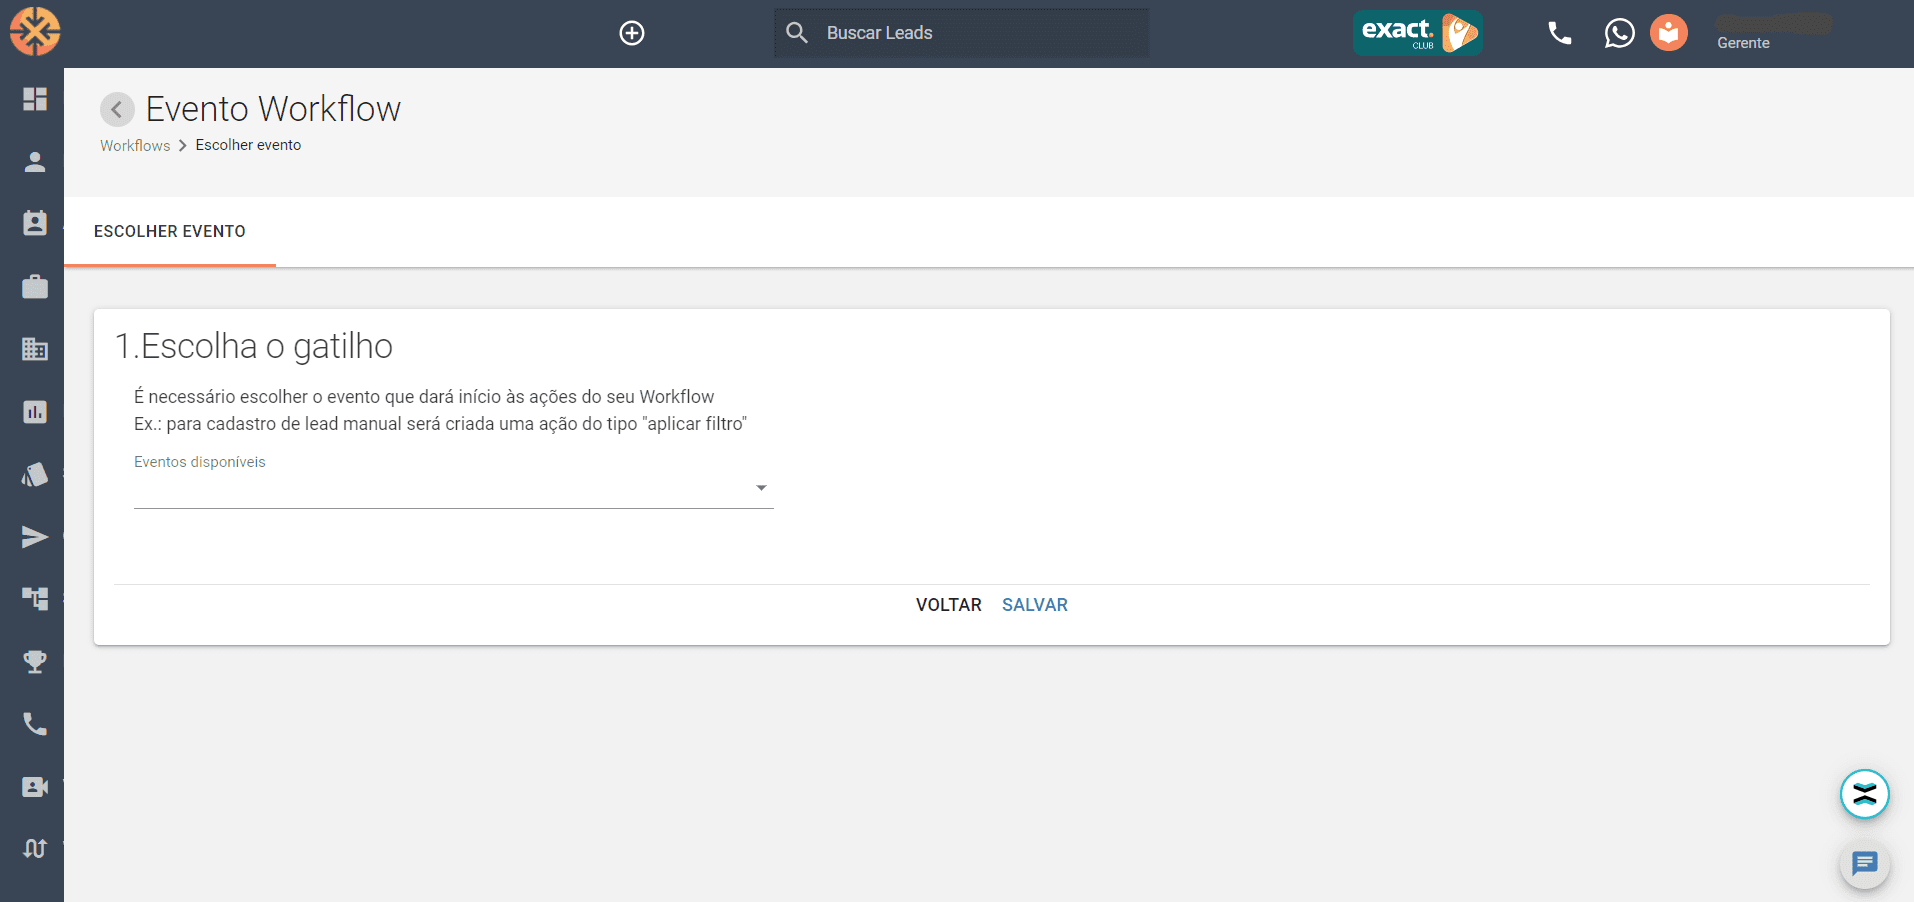Click the SALVAR button
Image resolution: width=1914 pixels, height=902 pixels.
pos(1034,605)
